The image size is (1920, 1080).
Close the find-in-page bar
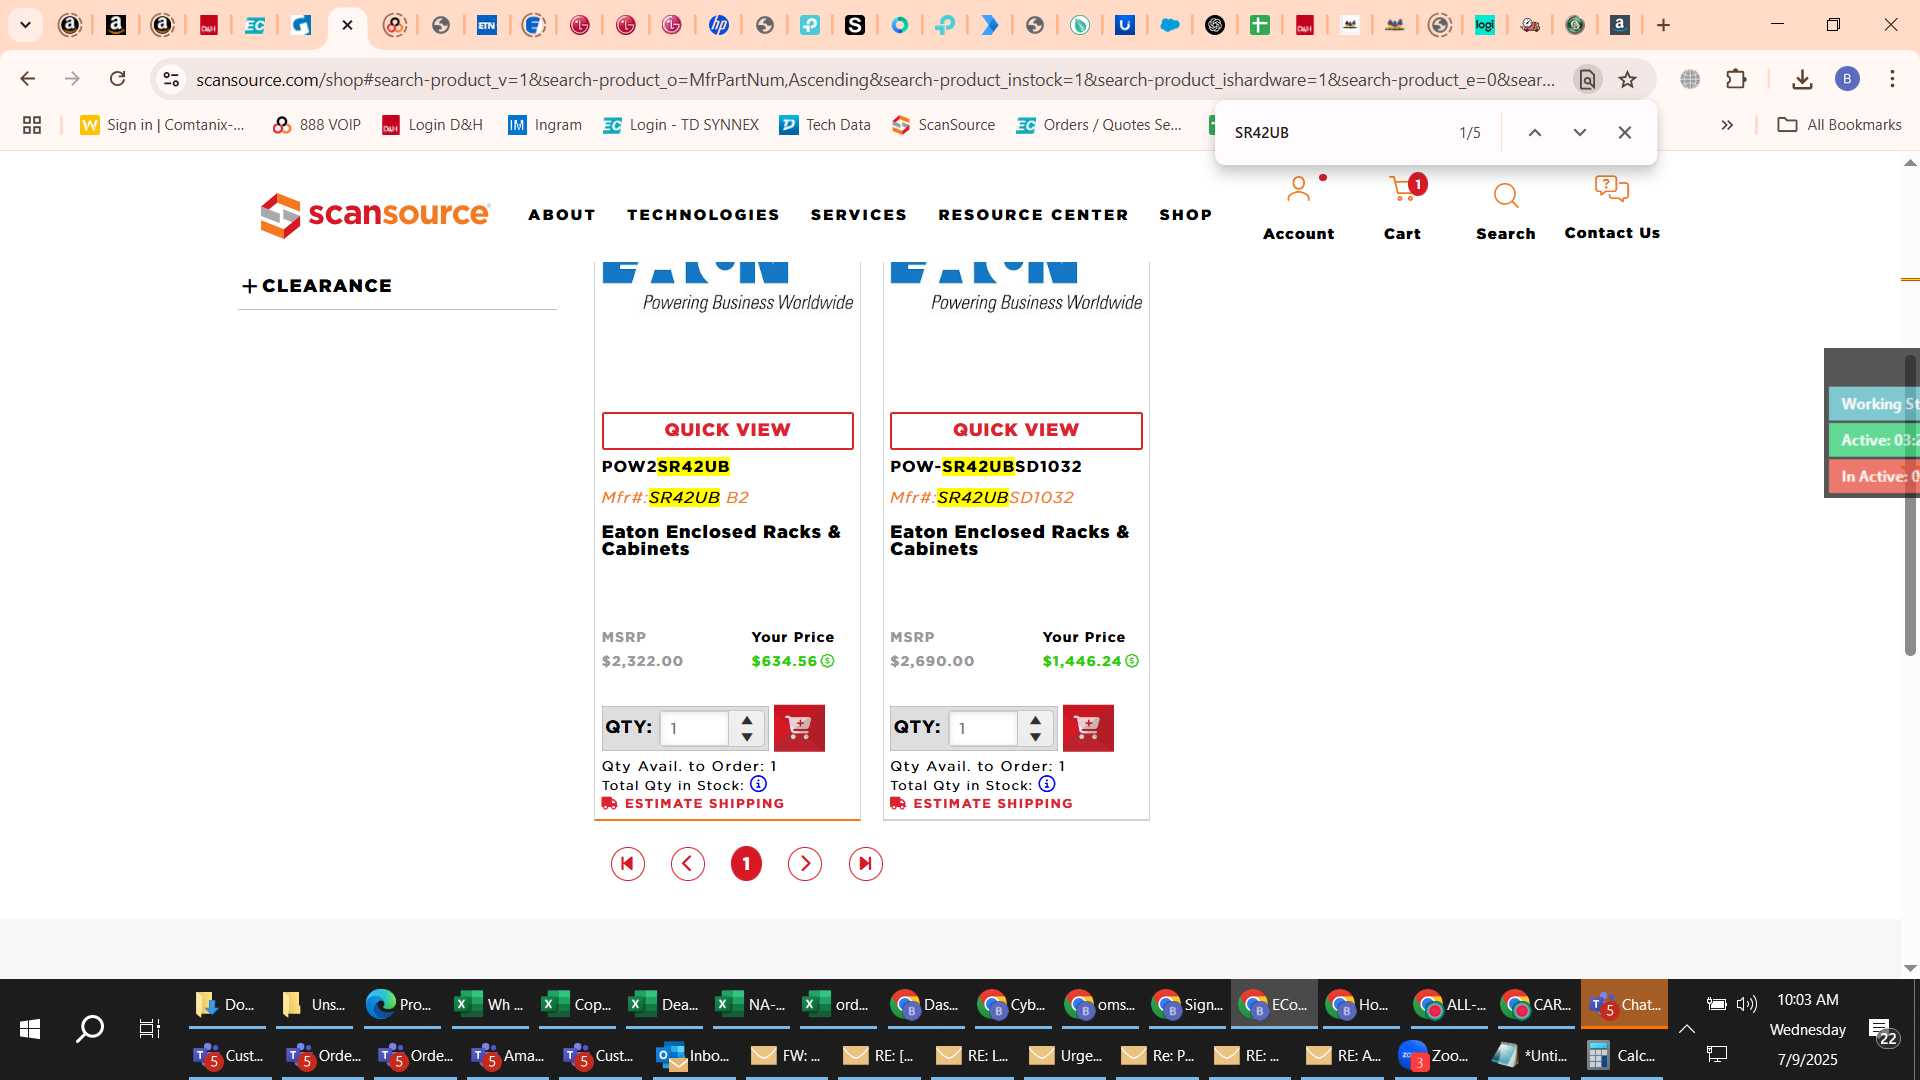[1625, 132]
